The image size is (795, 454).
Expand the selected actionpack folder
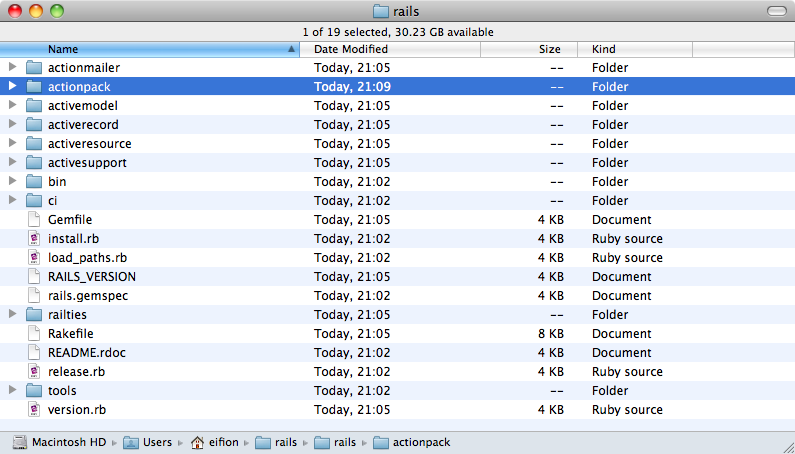point(13,86)
